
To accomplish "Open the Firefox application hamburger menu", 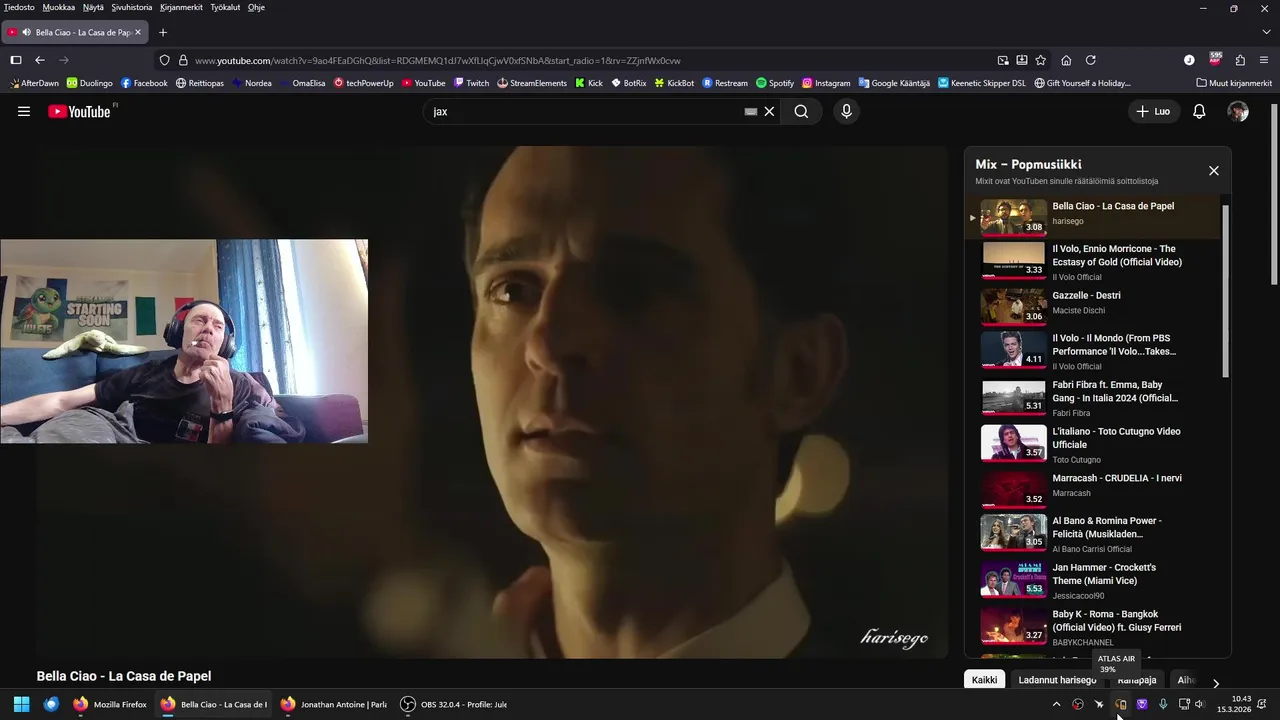I will click(x=1265, y=60).
